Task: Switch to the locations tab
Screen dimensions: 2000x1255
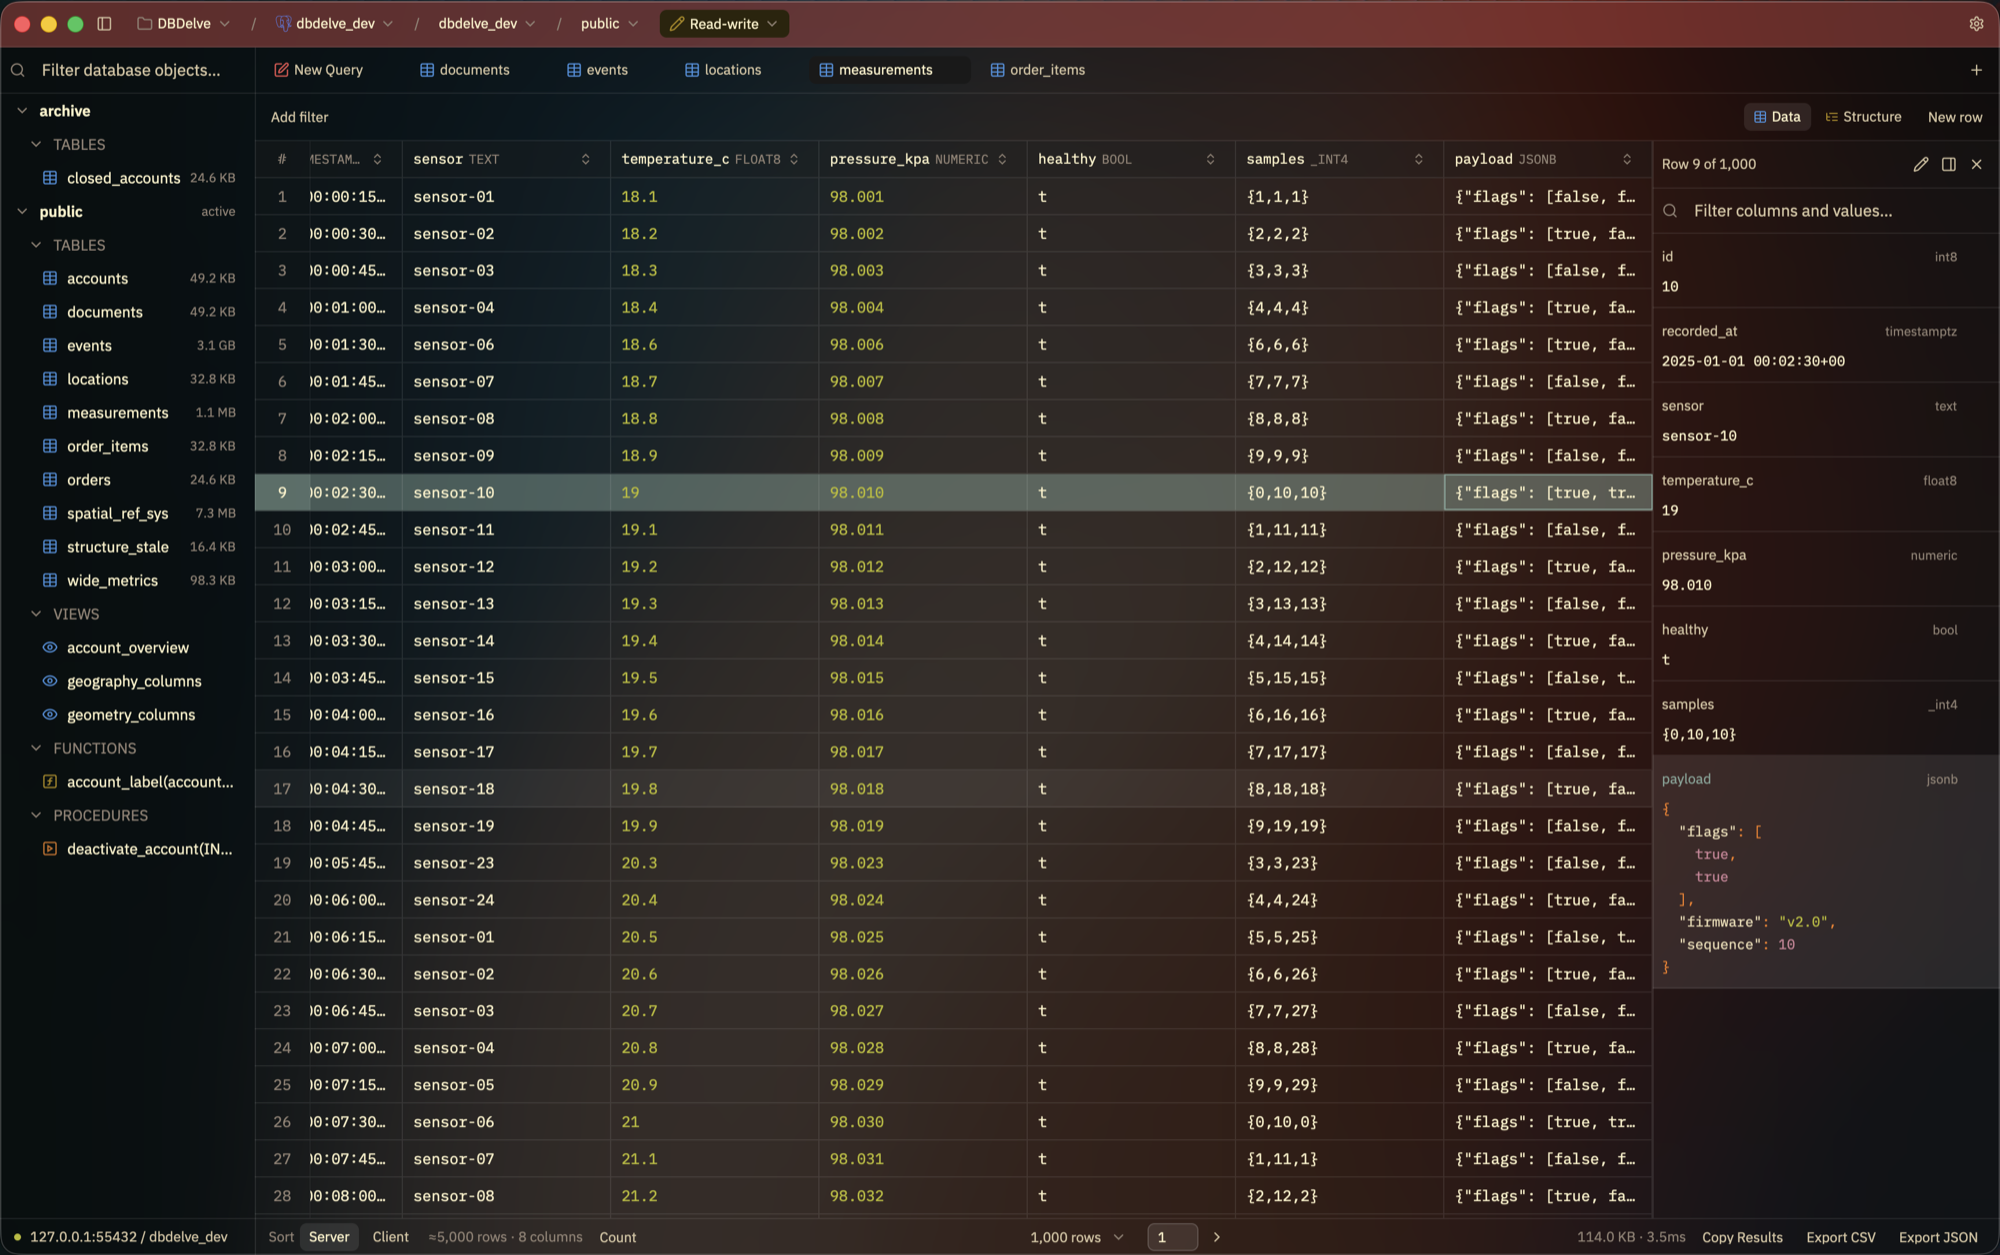Action: click(x=723, y=70)
